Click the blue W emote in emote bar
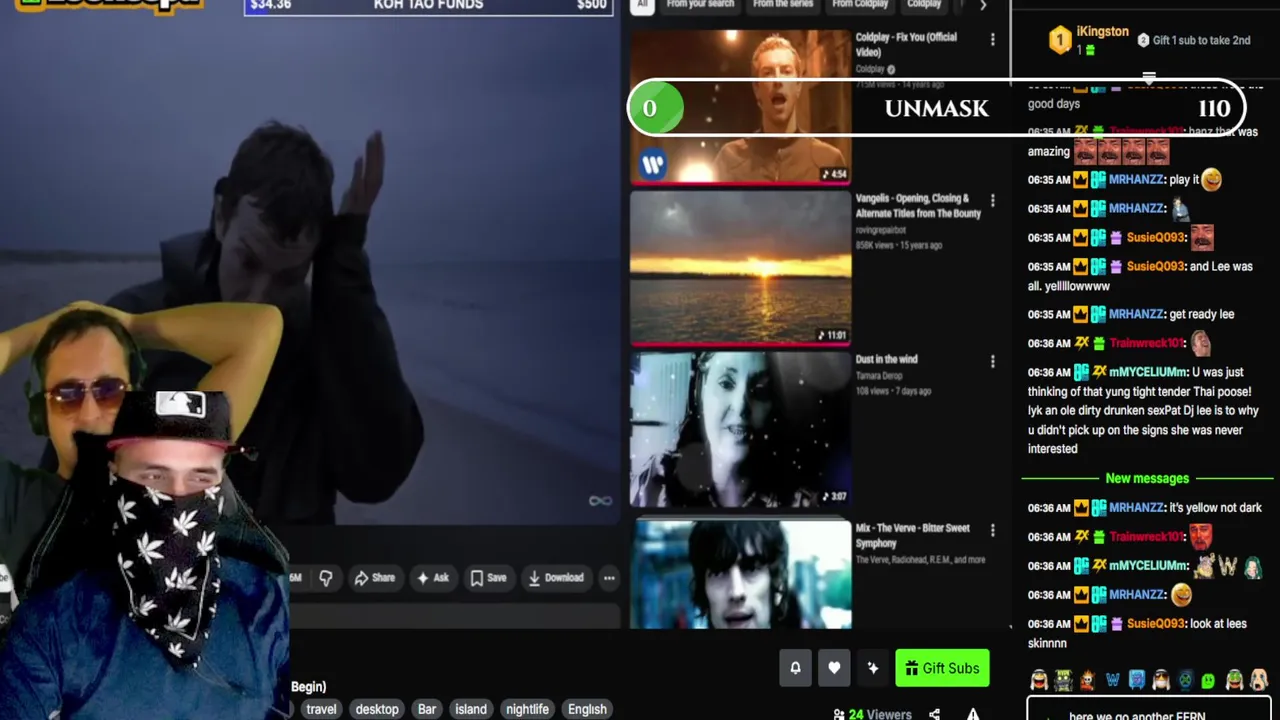The height and width of the screenshot is (720, 1280). click(x=1112, y=680)
